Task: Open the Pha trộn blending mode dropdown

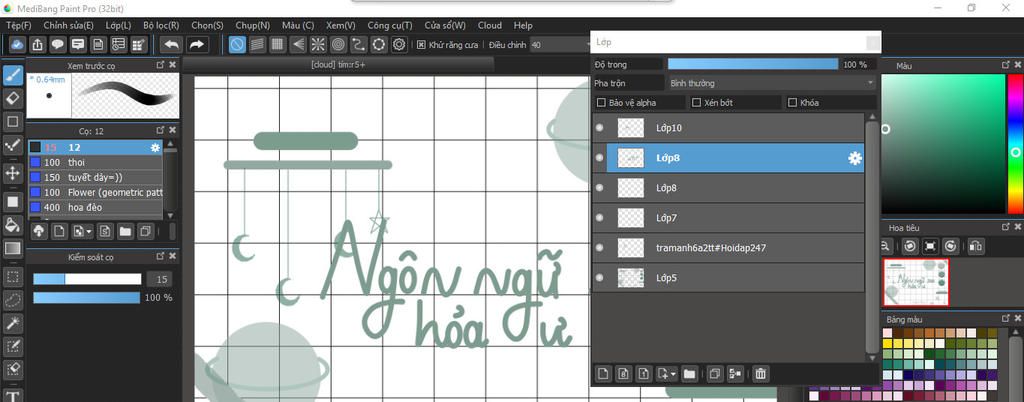Action: (771, 83)
